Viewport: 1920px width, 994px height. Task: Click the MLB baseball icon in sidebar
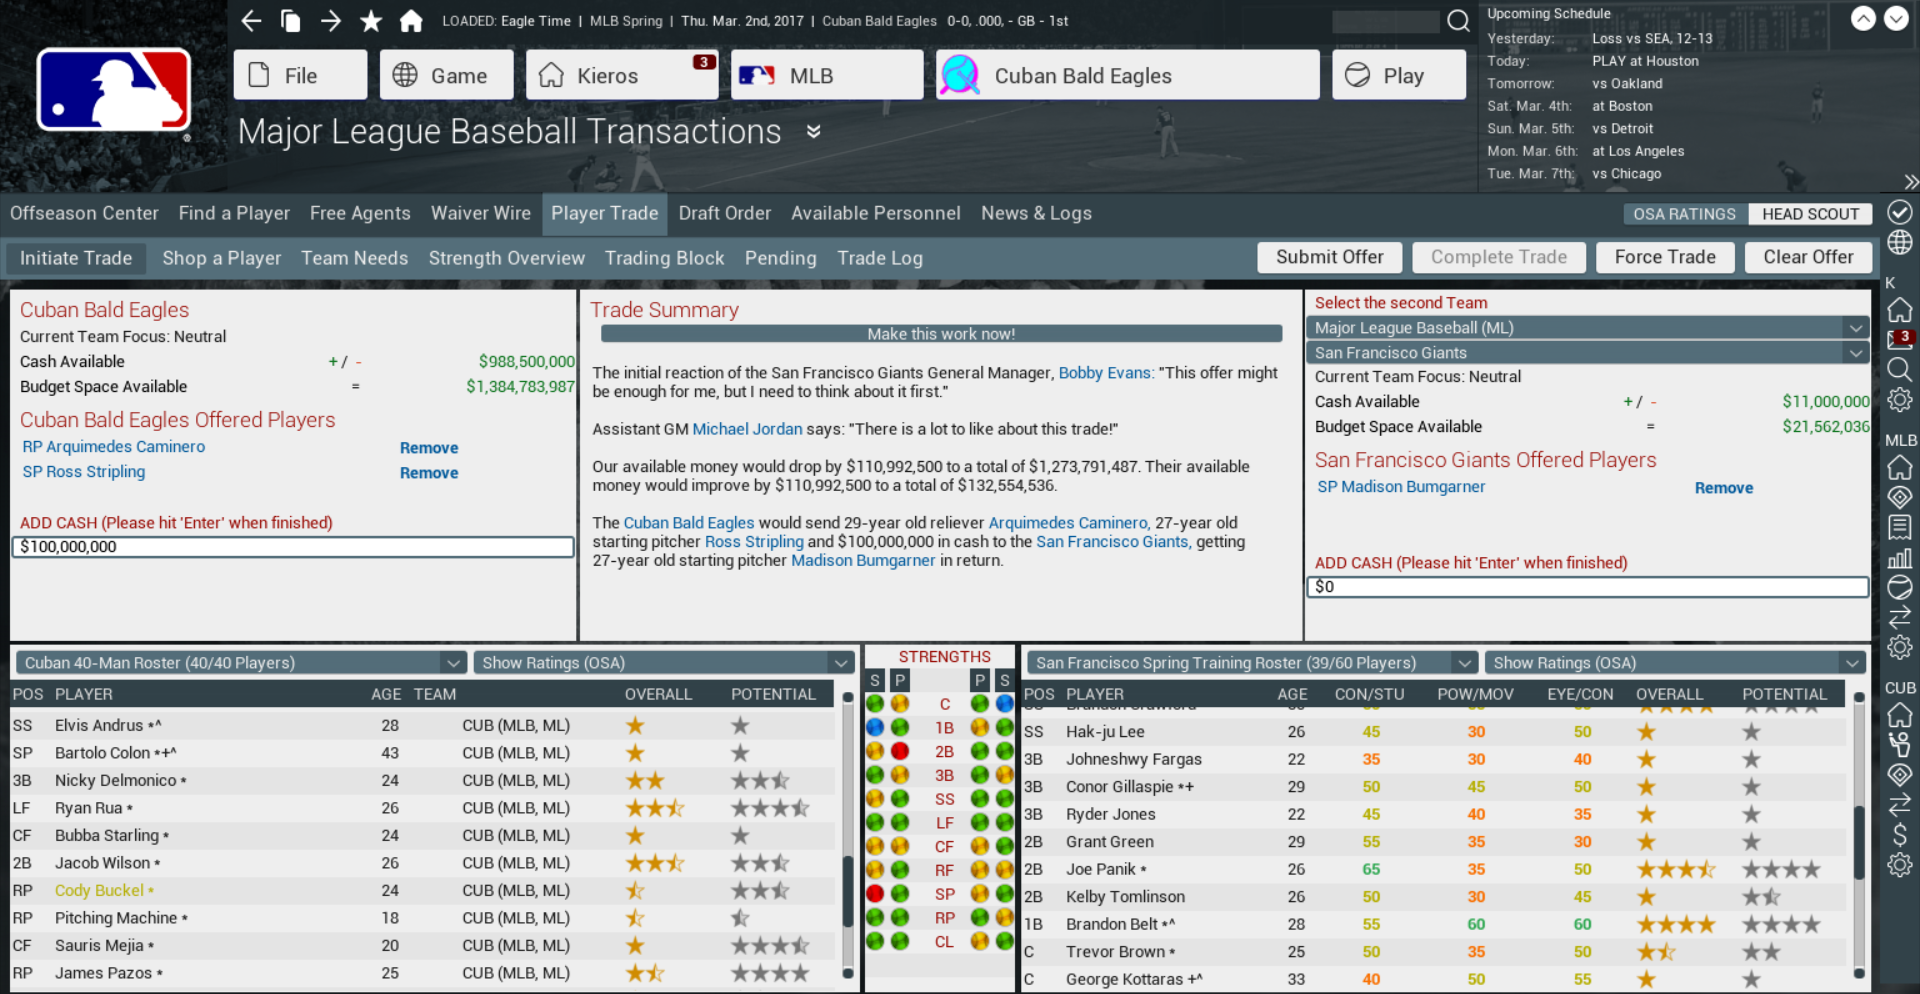click(1900, 587)
